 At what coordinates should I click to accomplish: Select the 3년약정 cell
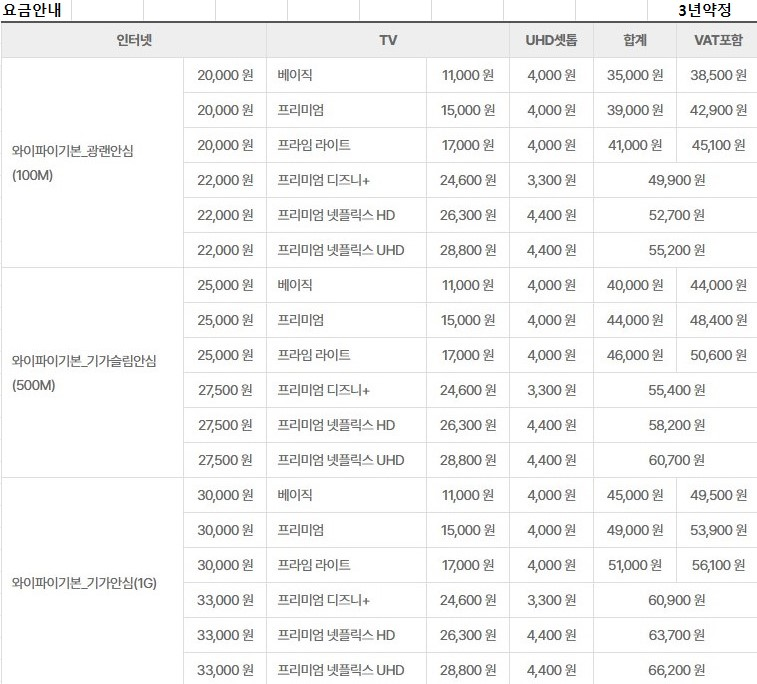(704, 11)
